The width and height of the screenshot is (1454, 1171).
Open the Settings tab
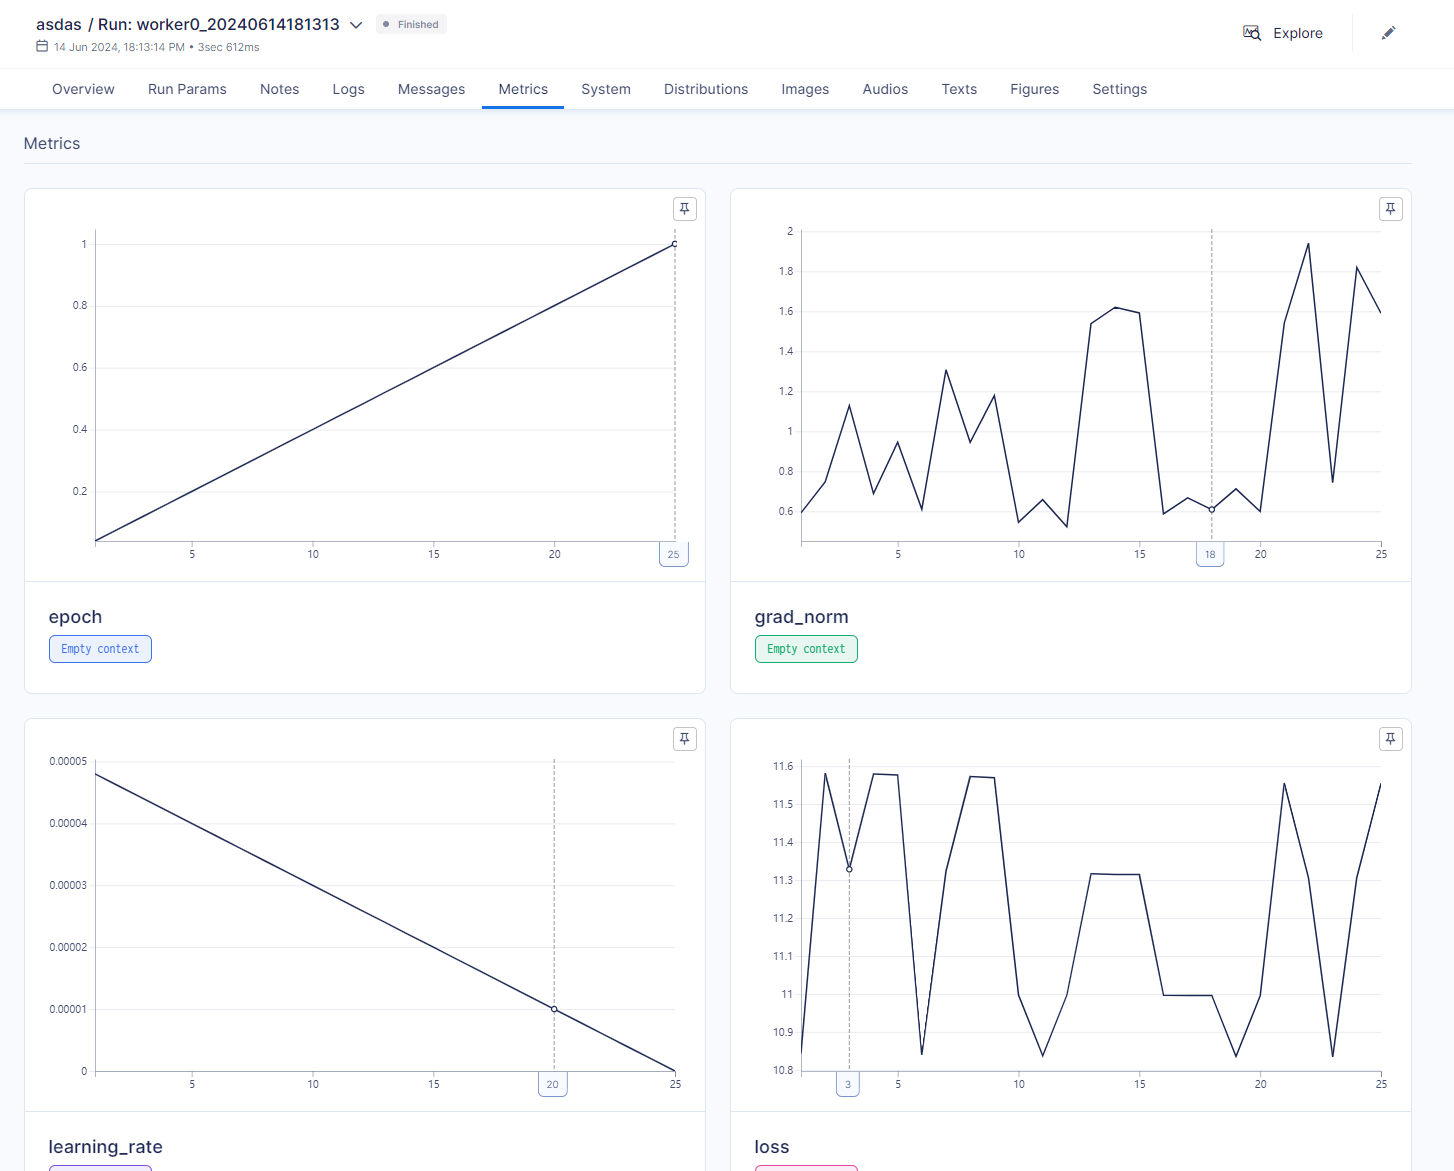tap(1119, 89)
